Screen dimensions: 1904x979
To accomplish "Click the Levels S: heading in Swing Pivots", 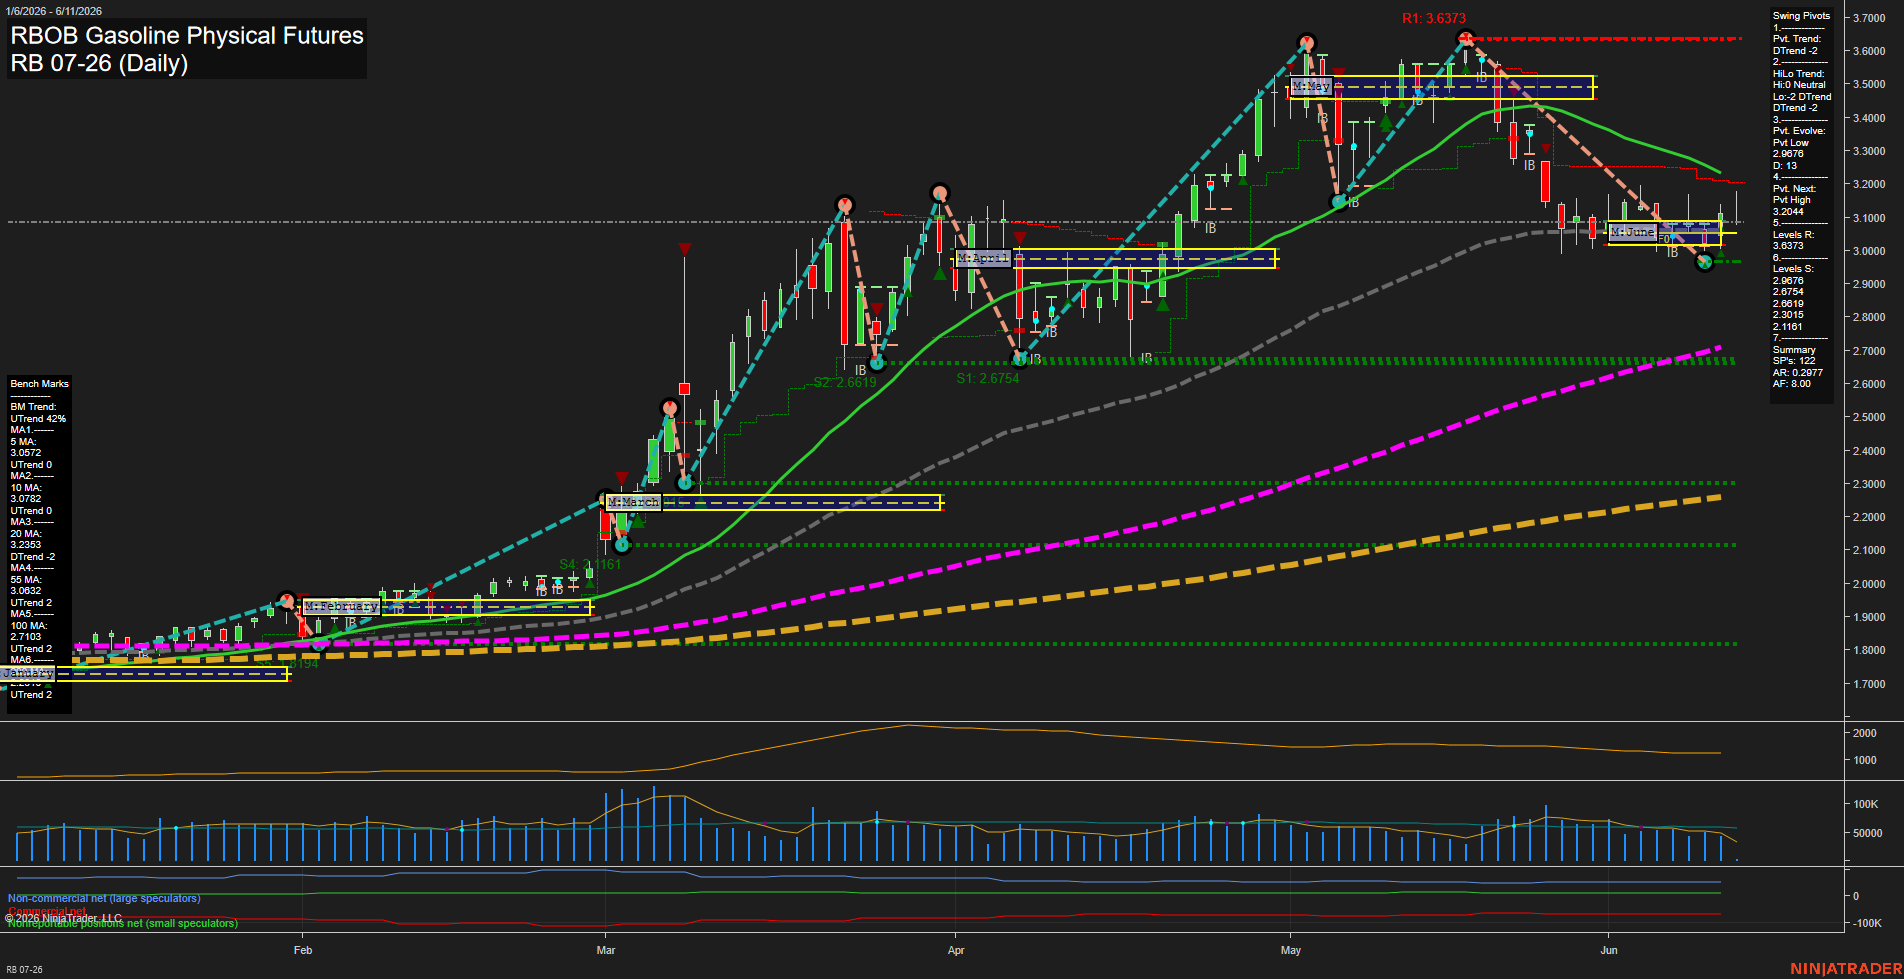I will [1794, 269].
